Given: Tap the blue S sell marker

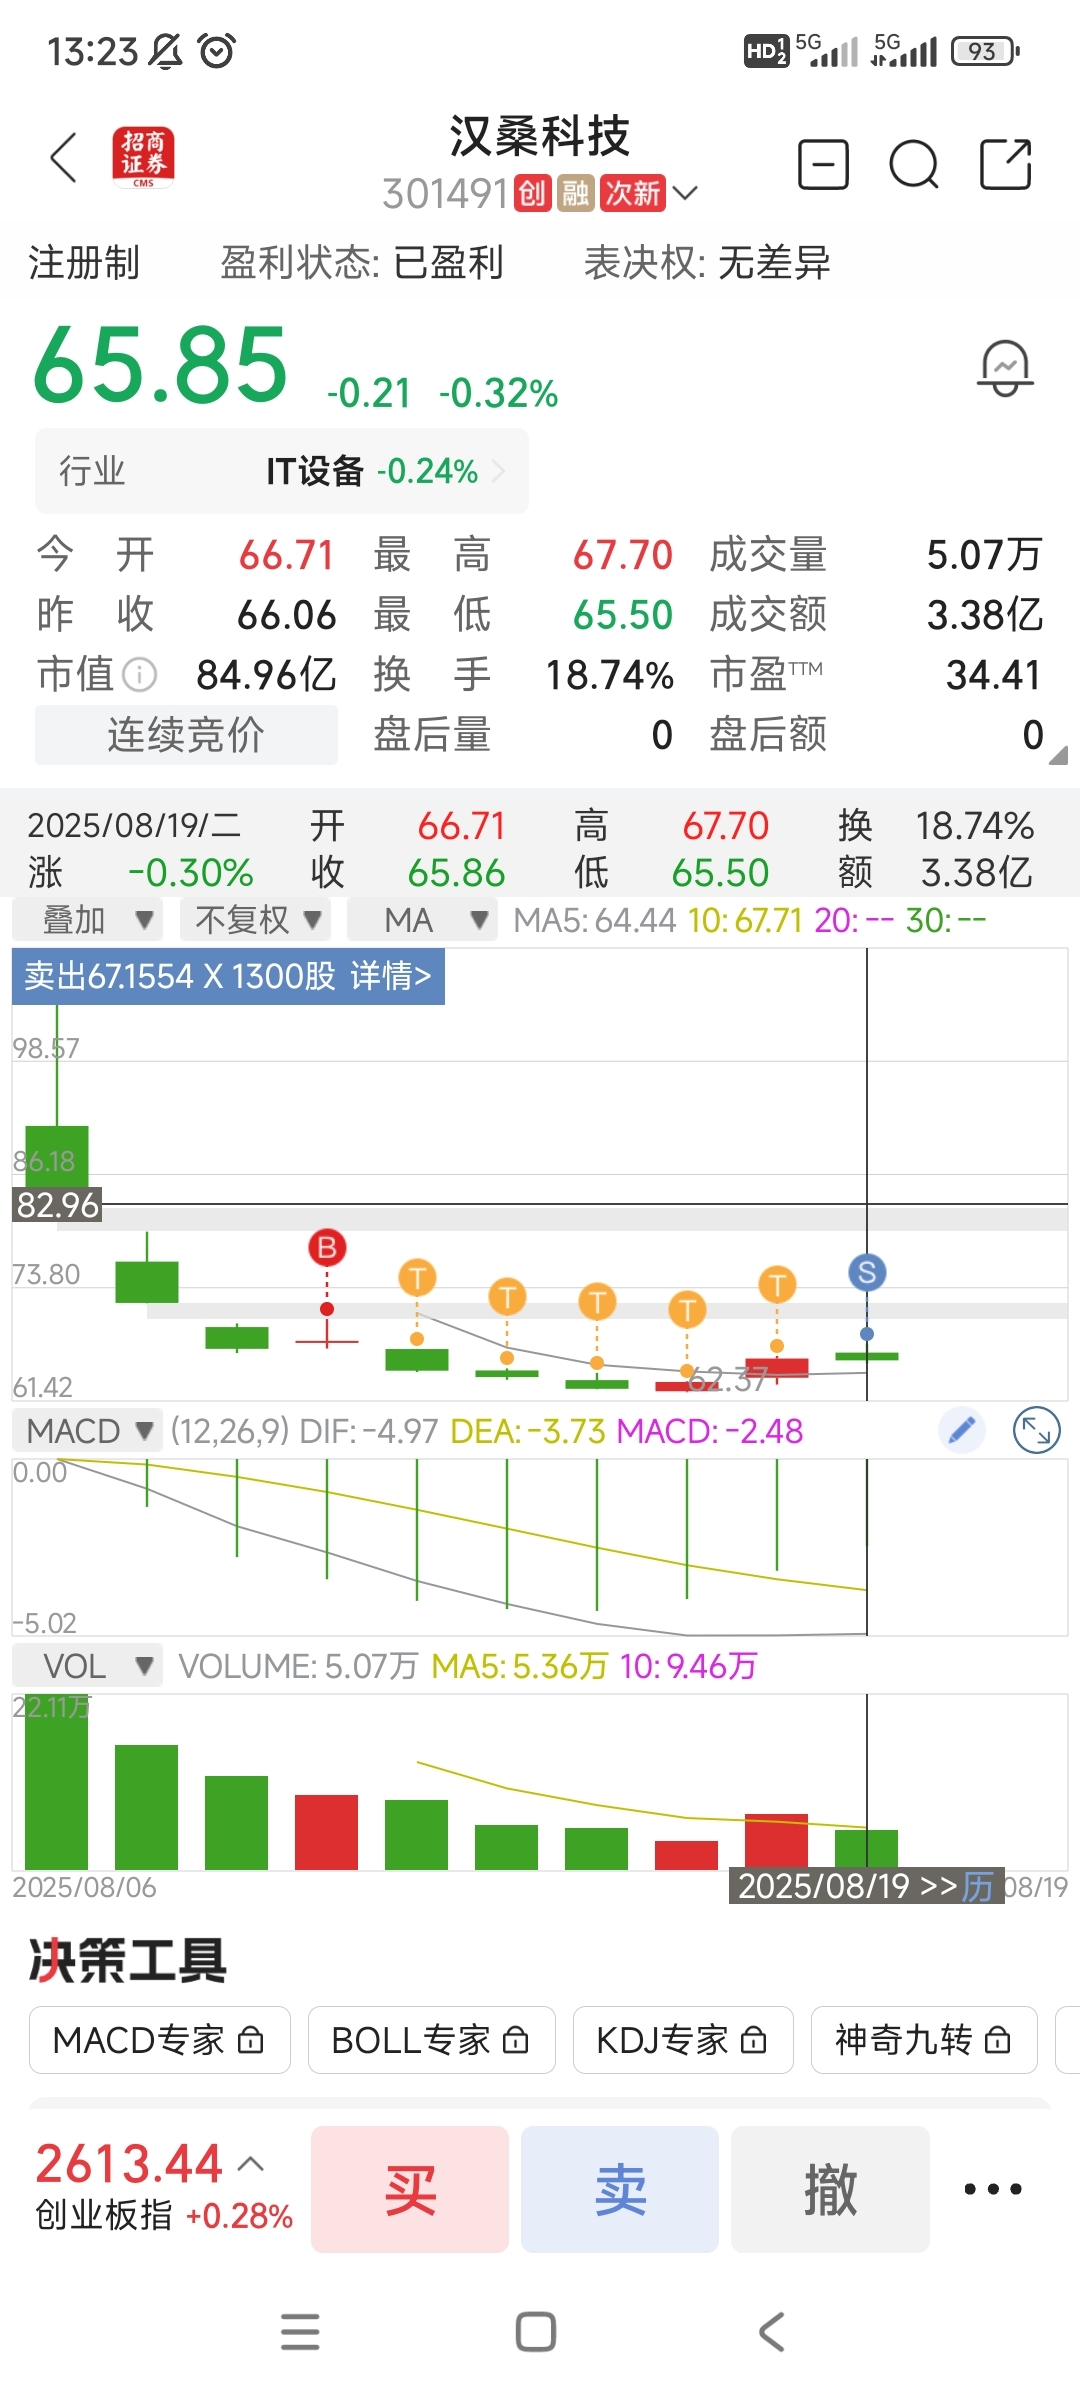Looking at the screenshot, I should coord(867,1272).
